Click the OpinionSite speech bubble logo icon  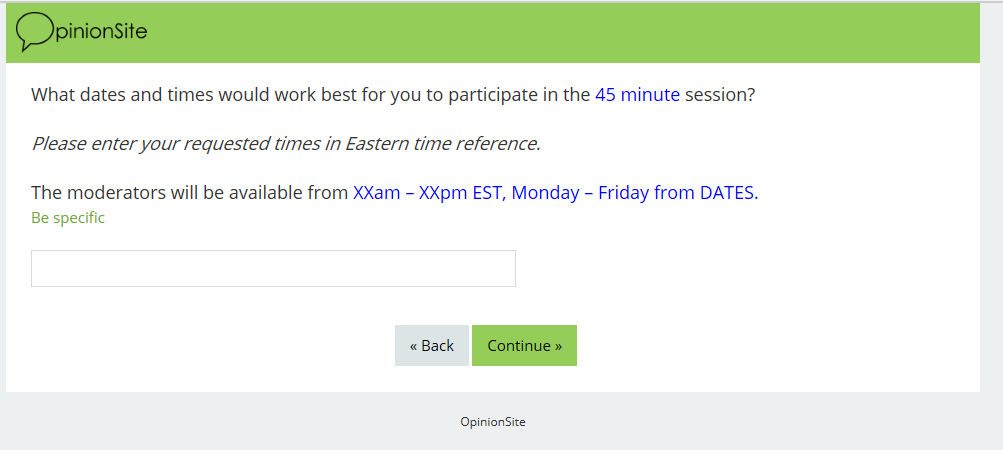pyautogui.click(x=35, y=32)
